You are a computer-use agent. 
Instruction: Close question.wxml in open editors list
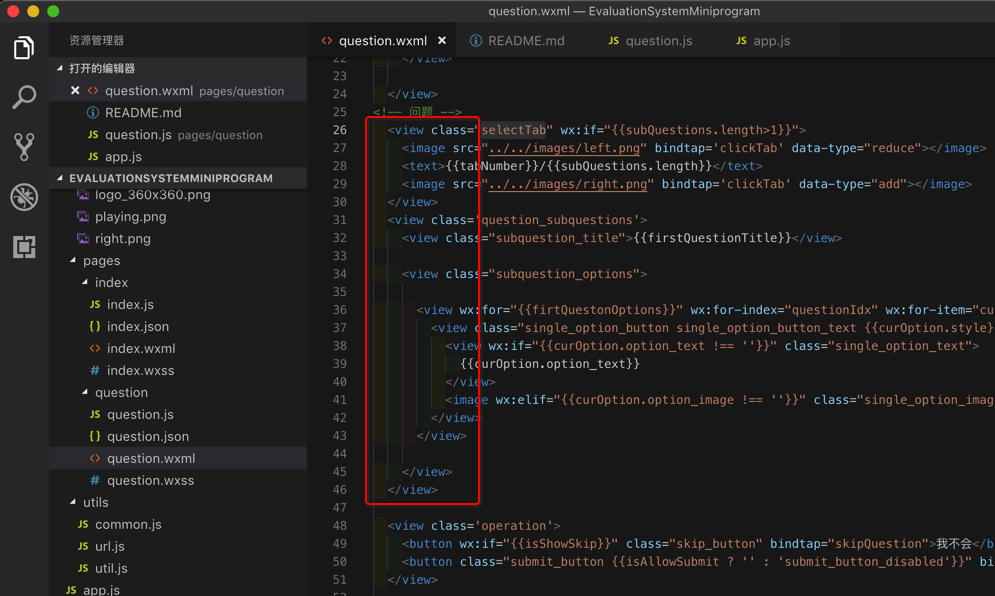point(75,90)
